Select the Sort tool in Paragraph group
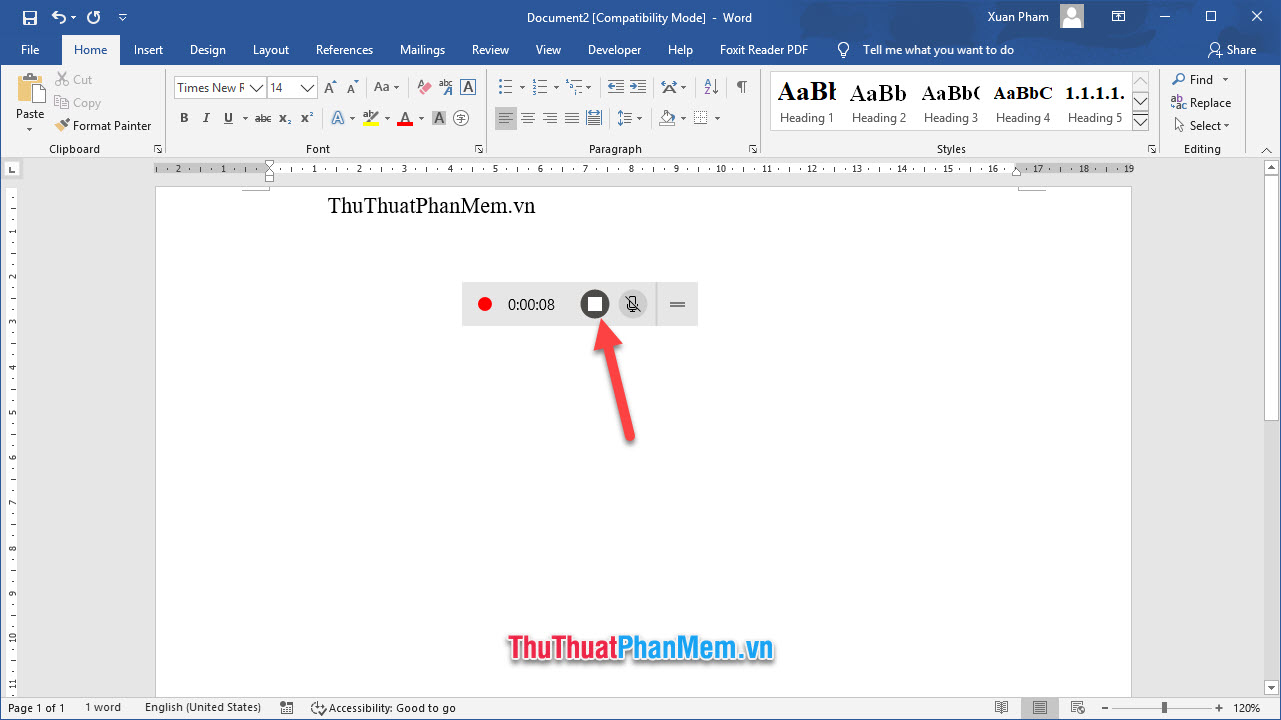1281x720 pixels. [709, 87]
